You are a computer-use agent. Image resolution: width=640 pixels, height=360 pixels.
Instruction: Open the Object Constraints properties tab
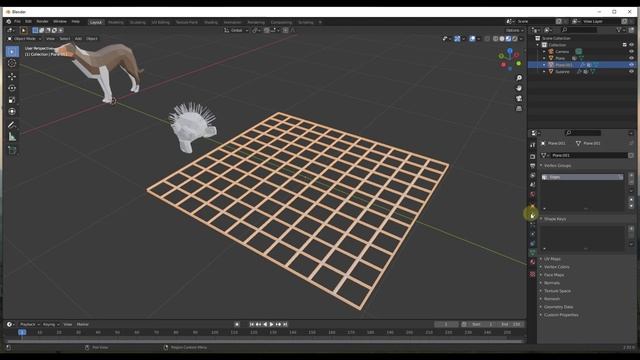coord(532,243)
